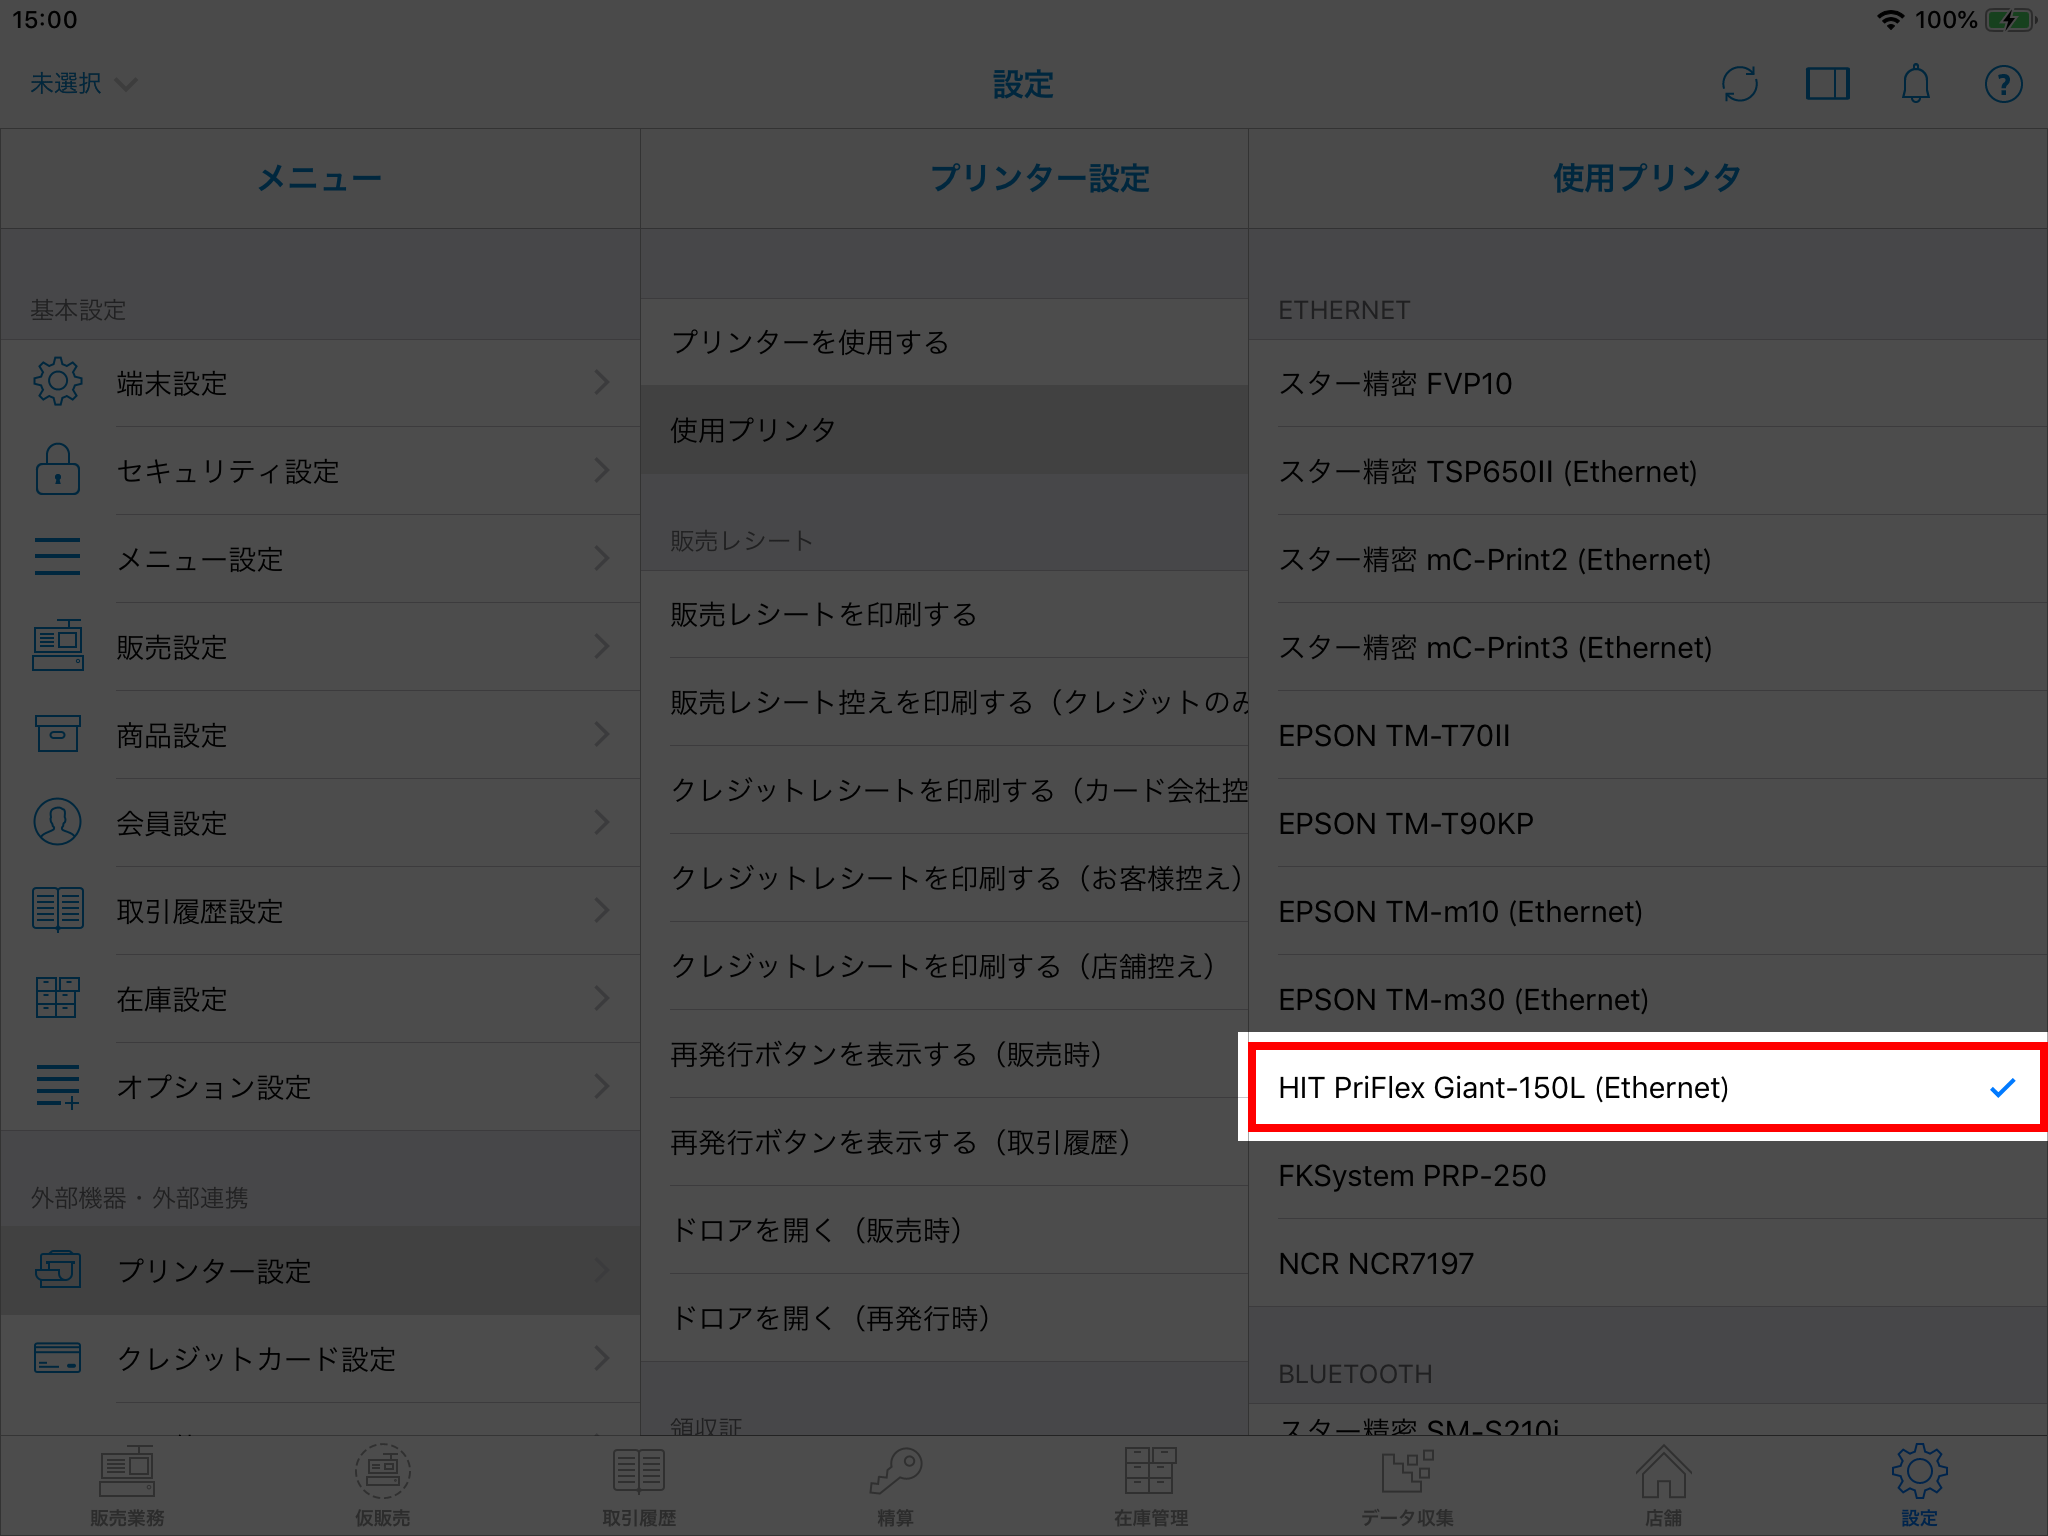This screenshot has height=1536, width=2048.
Task: Expand 端末設定 menu row chevron
Action: (x=601, y=382)
